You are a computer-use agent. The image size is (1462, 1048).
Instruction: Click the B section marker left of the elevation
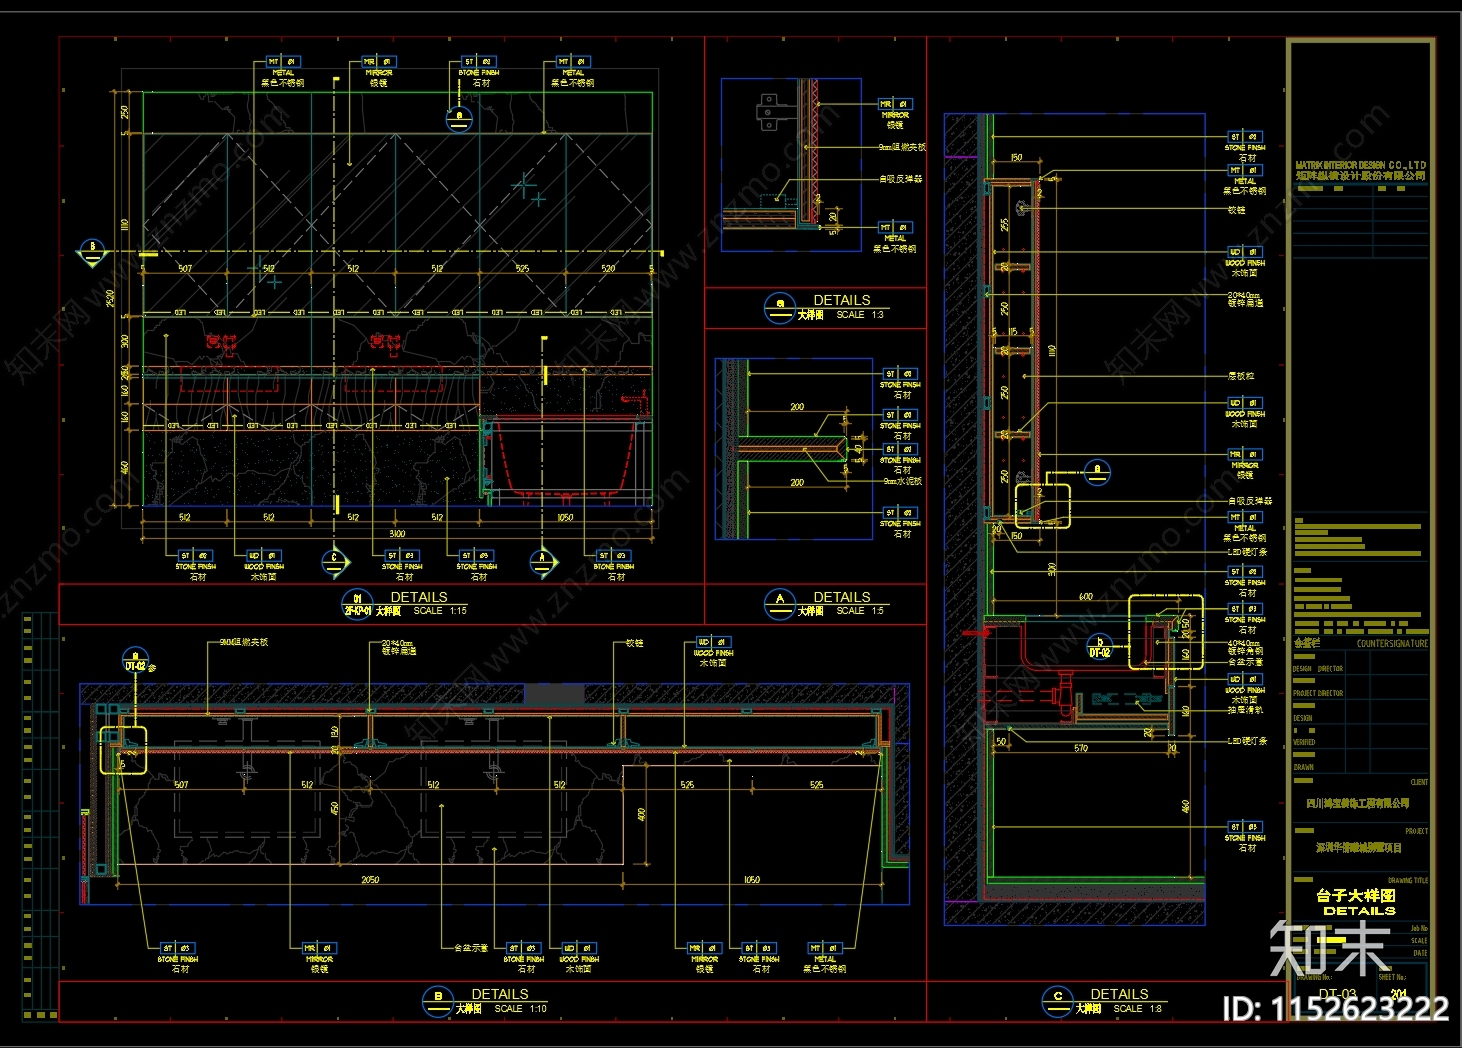[92, 252]
